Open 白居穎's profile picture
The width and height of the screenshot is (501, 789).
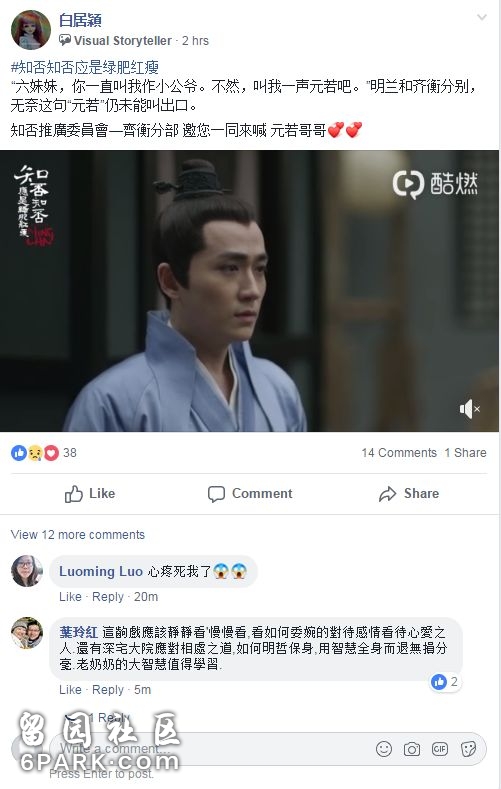click(31, 30)
